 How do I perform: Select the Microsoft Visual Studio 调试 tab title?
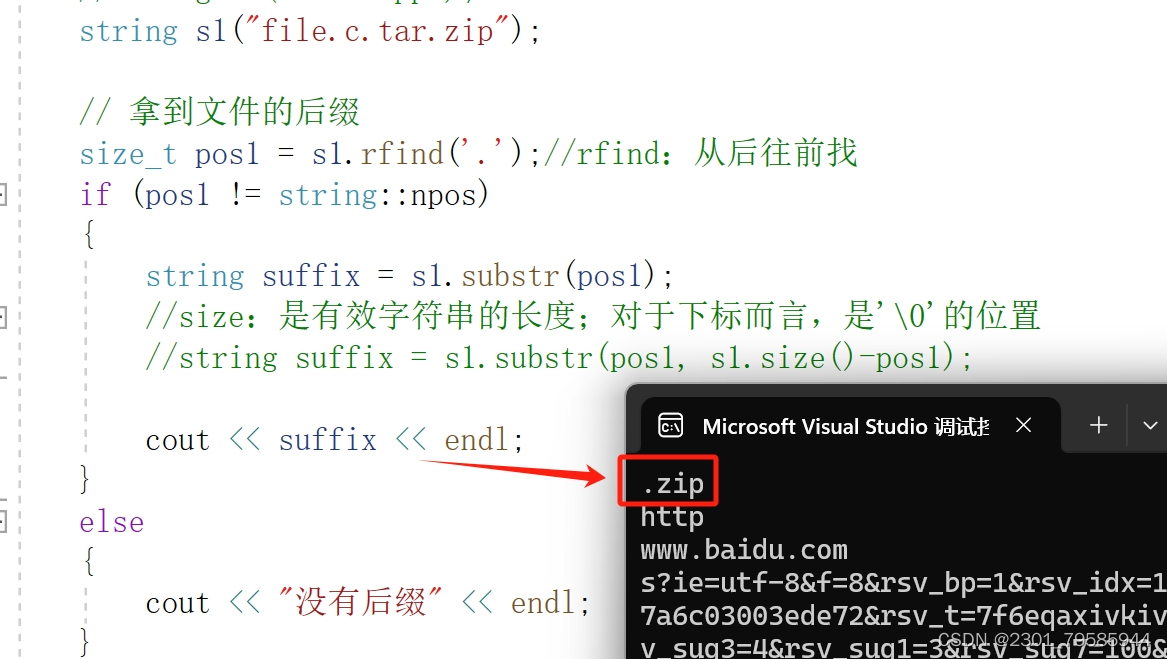(845, 427)
